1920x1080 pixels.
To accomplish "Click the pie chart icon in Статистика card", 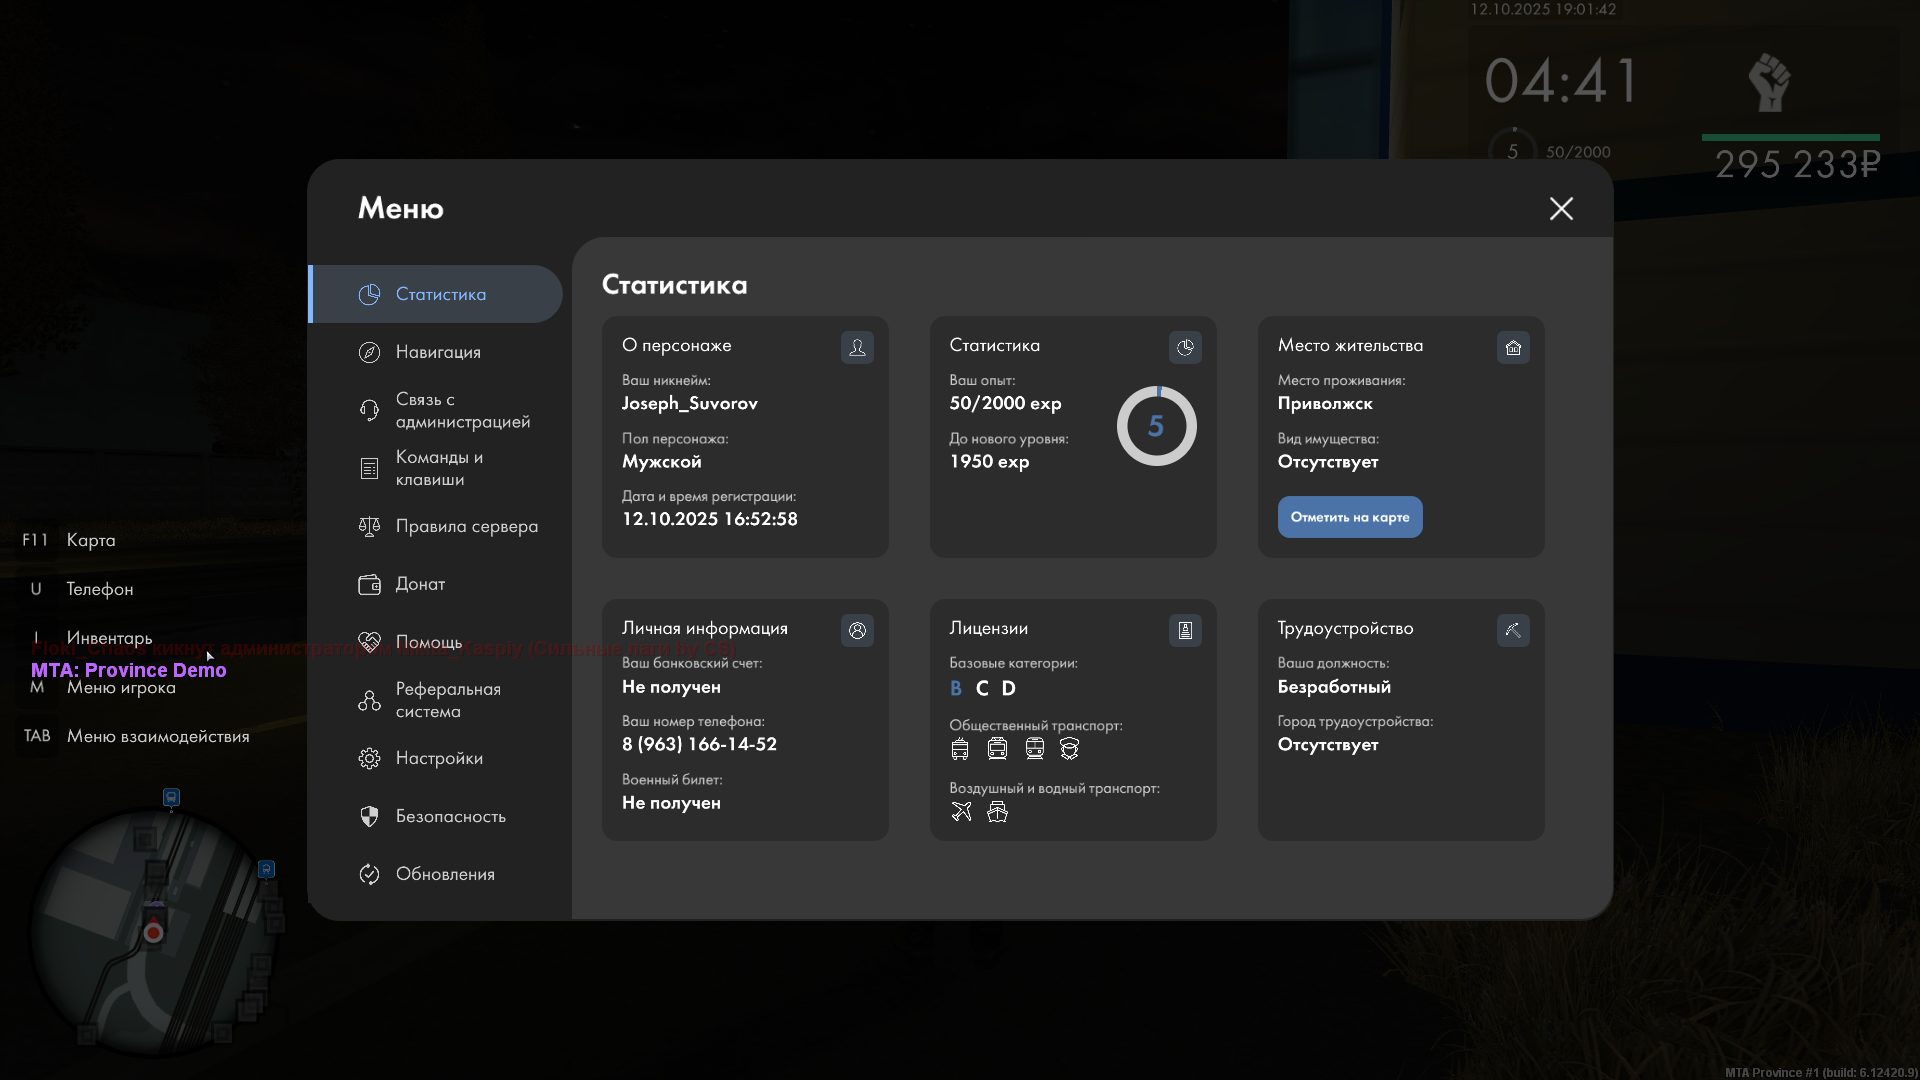I will click(1185, 347).
